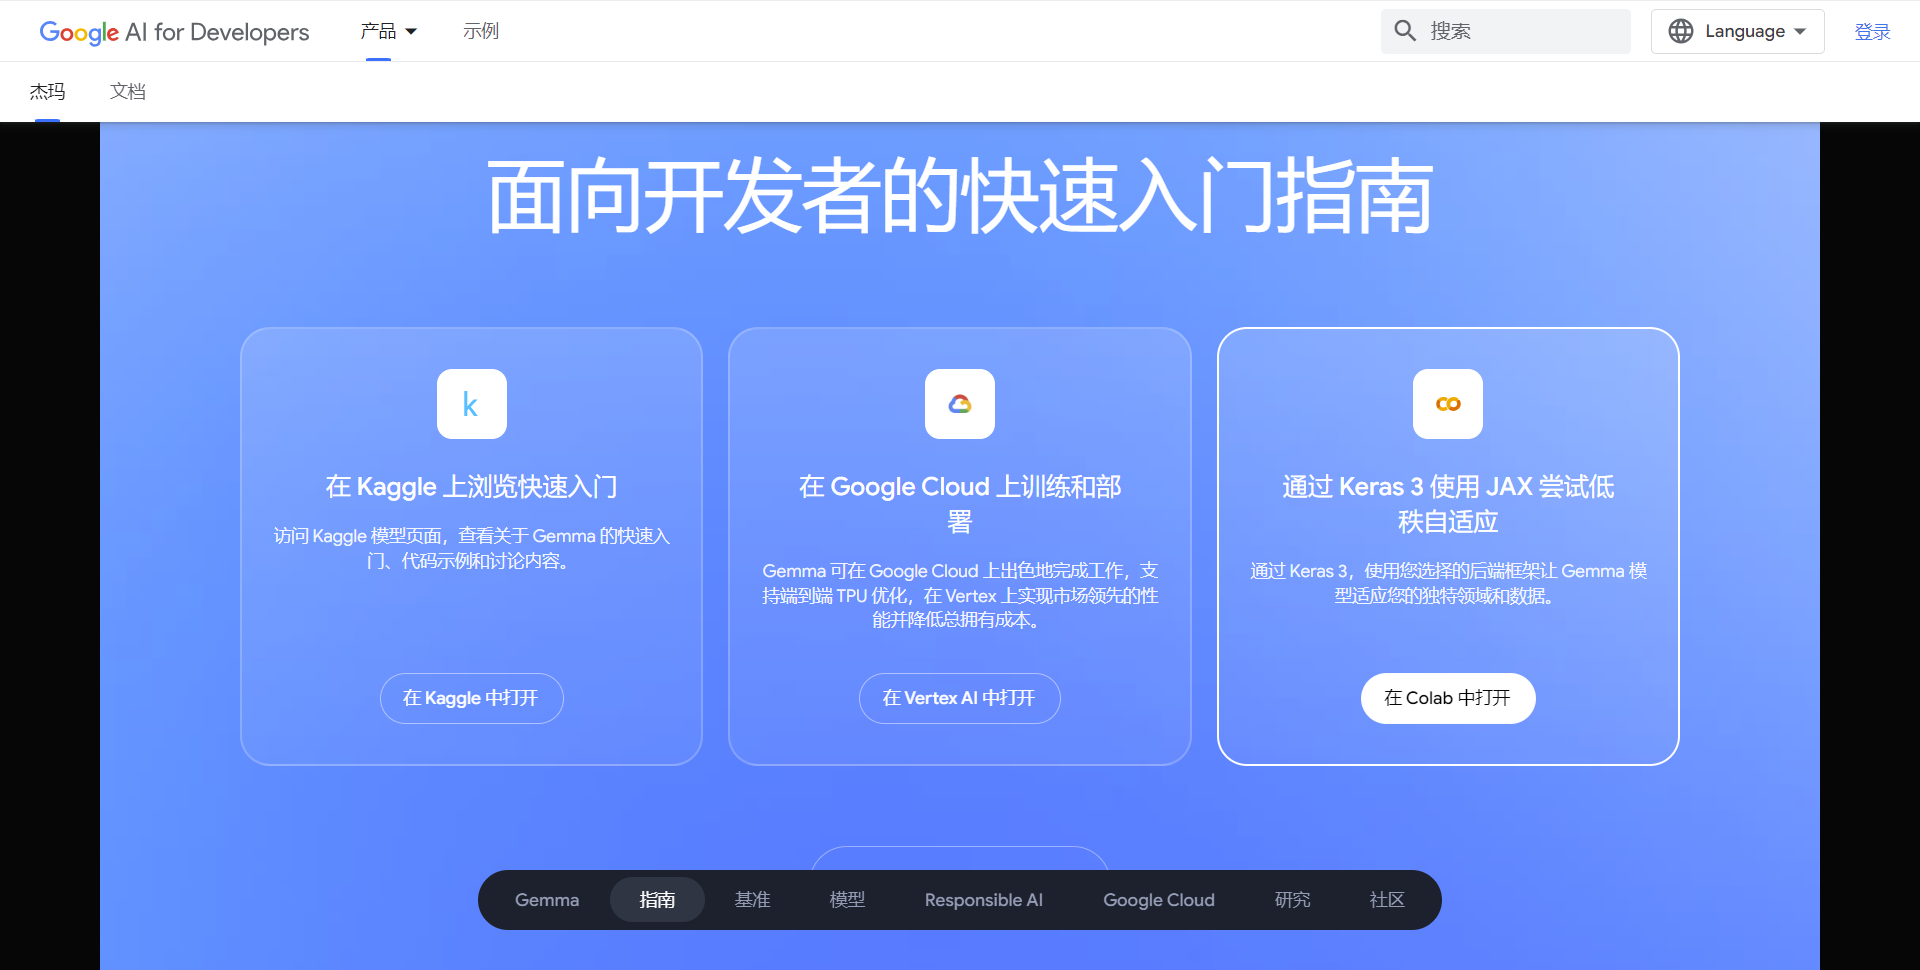Click the Colab logo icon

pos(1448,404)
